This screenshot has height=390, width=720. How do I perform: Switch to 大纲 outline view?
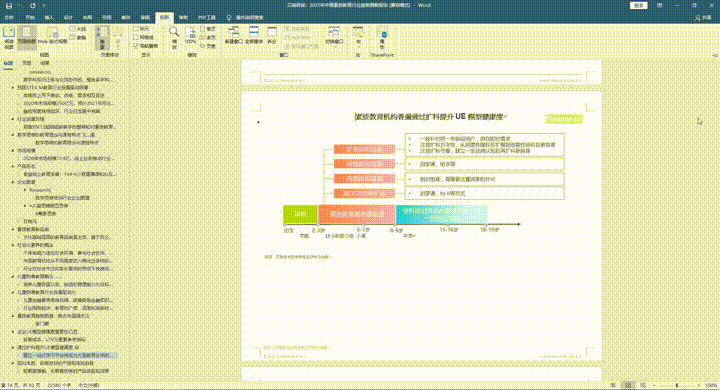78,29
